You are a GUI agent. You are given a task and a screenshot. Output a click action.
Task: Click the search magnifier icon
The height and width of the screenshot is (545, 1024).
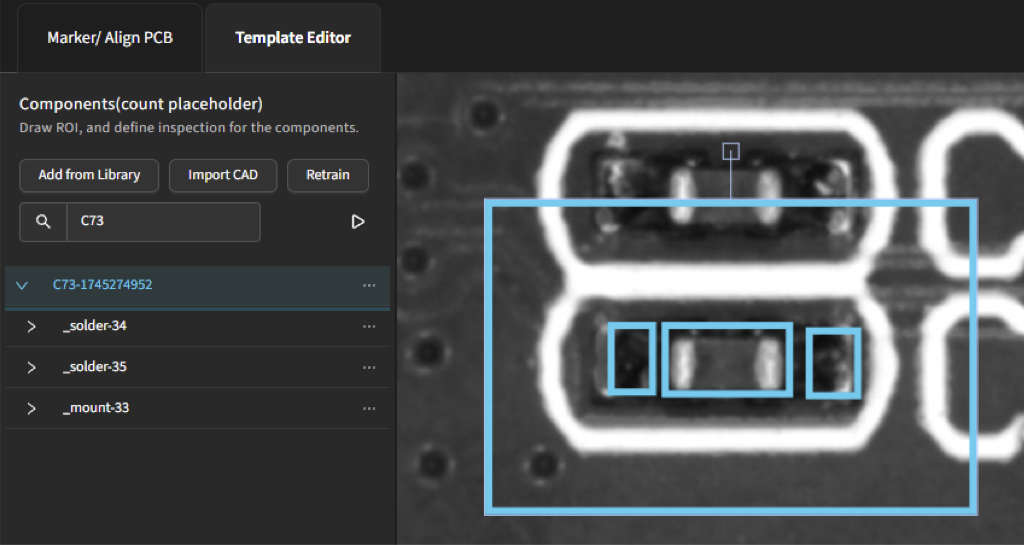coord(43,222)
